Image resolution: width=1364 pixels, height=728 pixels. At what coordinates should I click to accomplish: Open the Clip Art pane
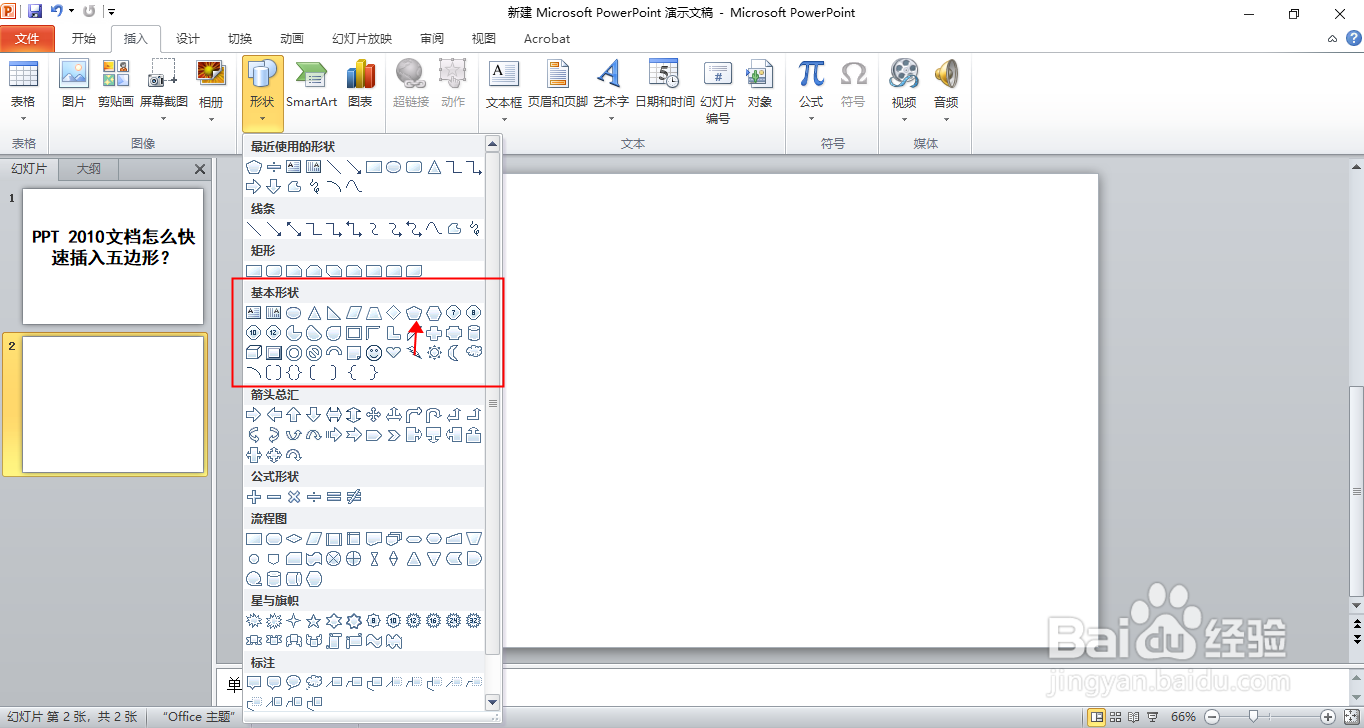point(116,84)
